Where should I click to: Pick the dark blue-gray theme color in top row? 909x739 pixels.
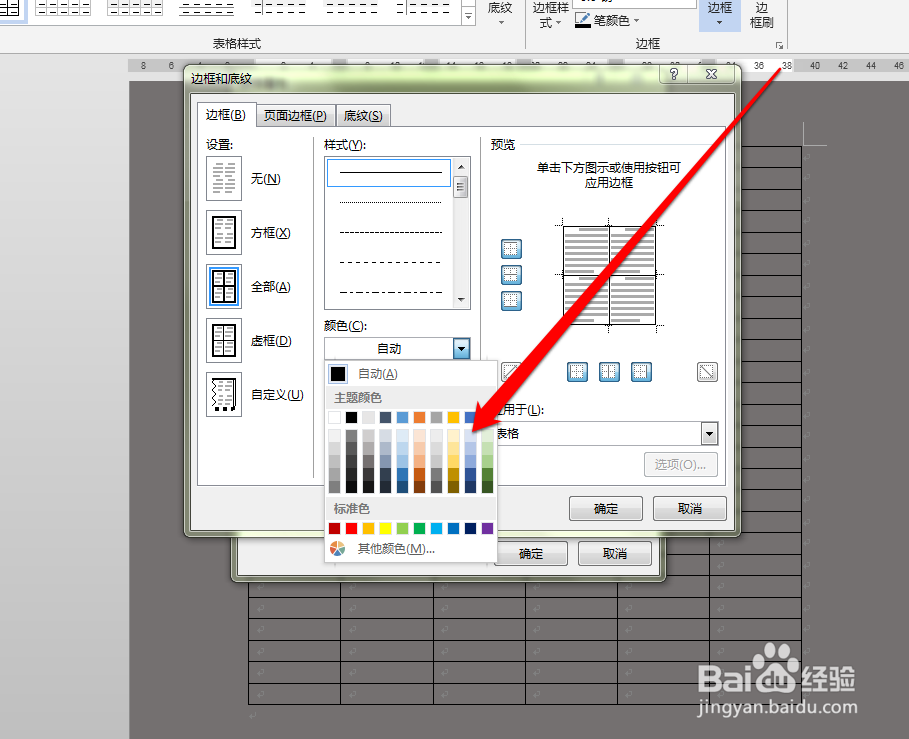386,417
